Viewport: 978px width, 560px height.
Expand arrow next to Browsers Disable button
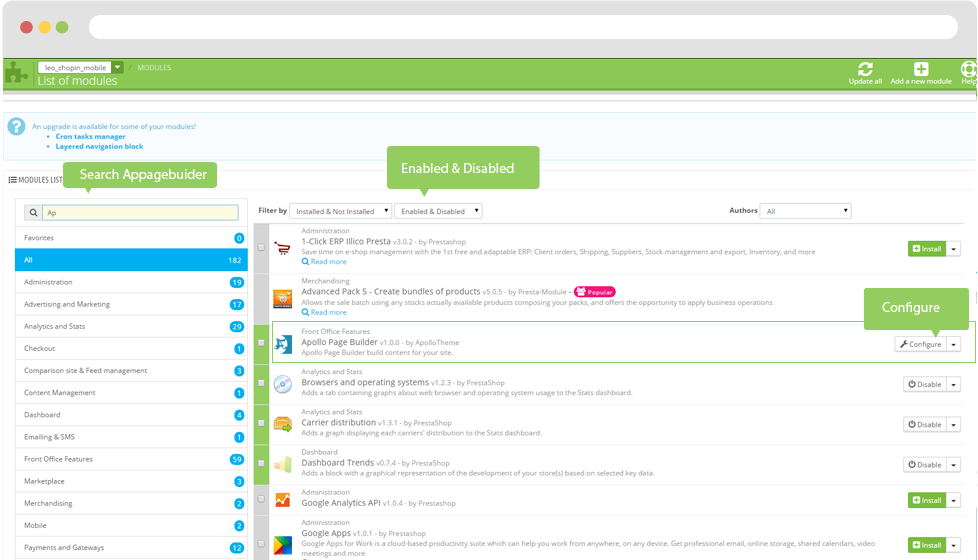[954, 385]
